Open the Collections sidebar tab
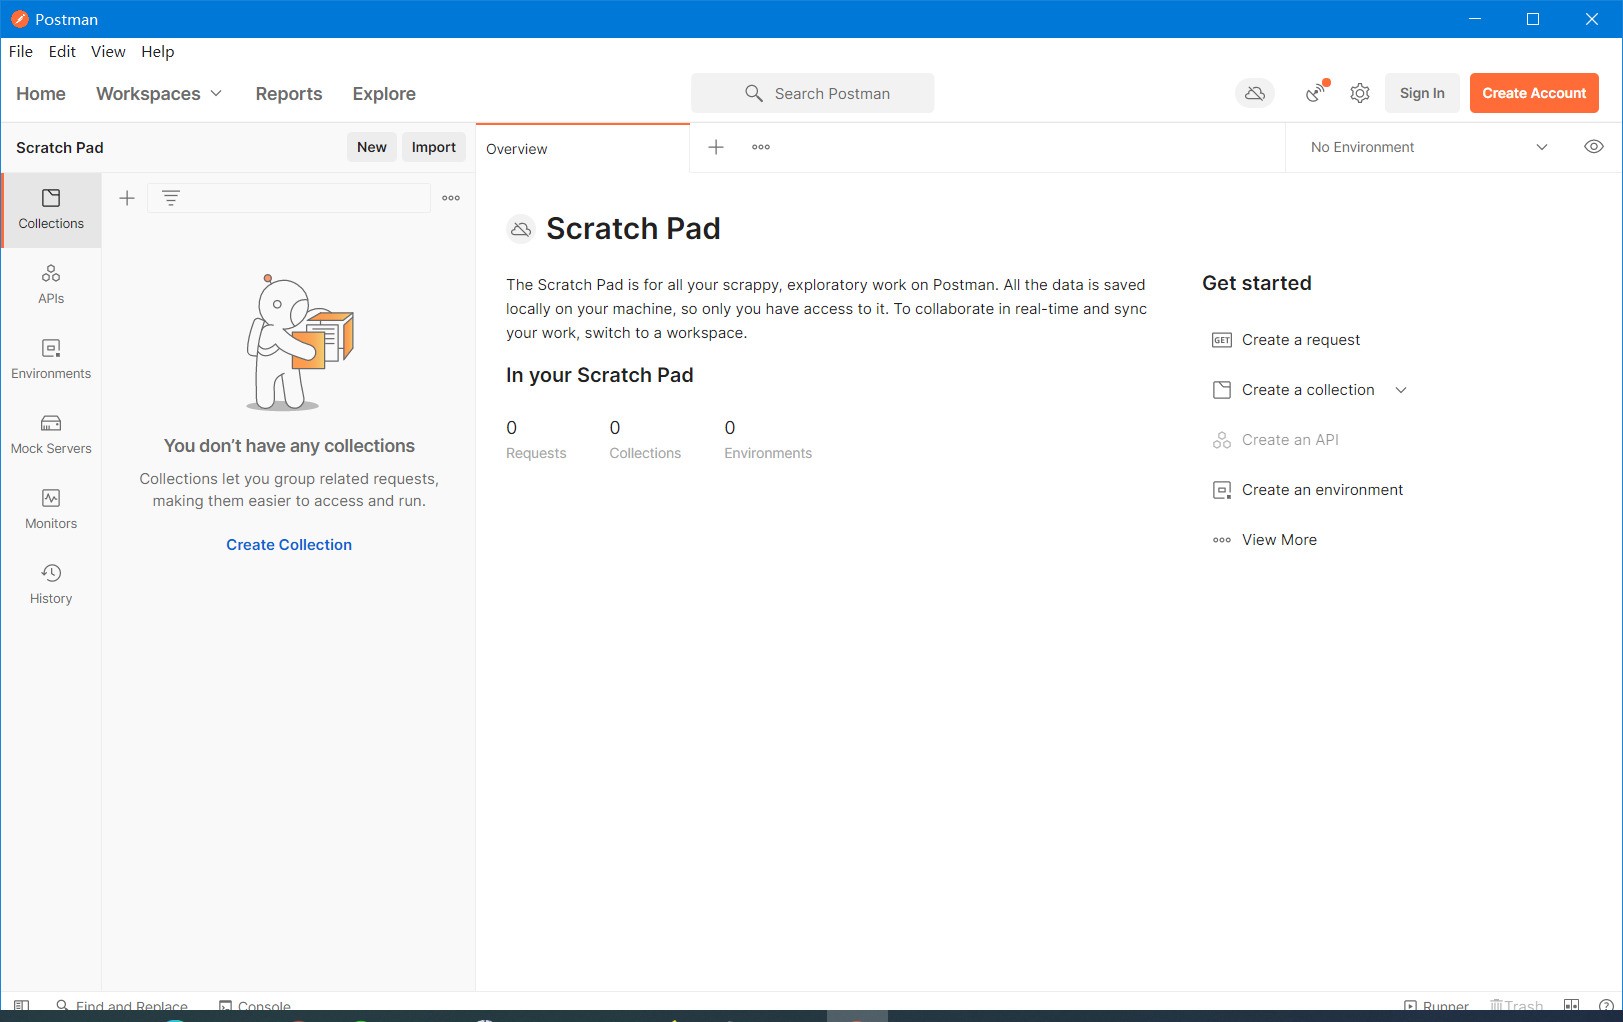 pyautogui.click(x=51, y=210)
